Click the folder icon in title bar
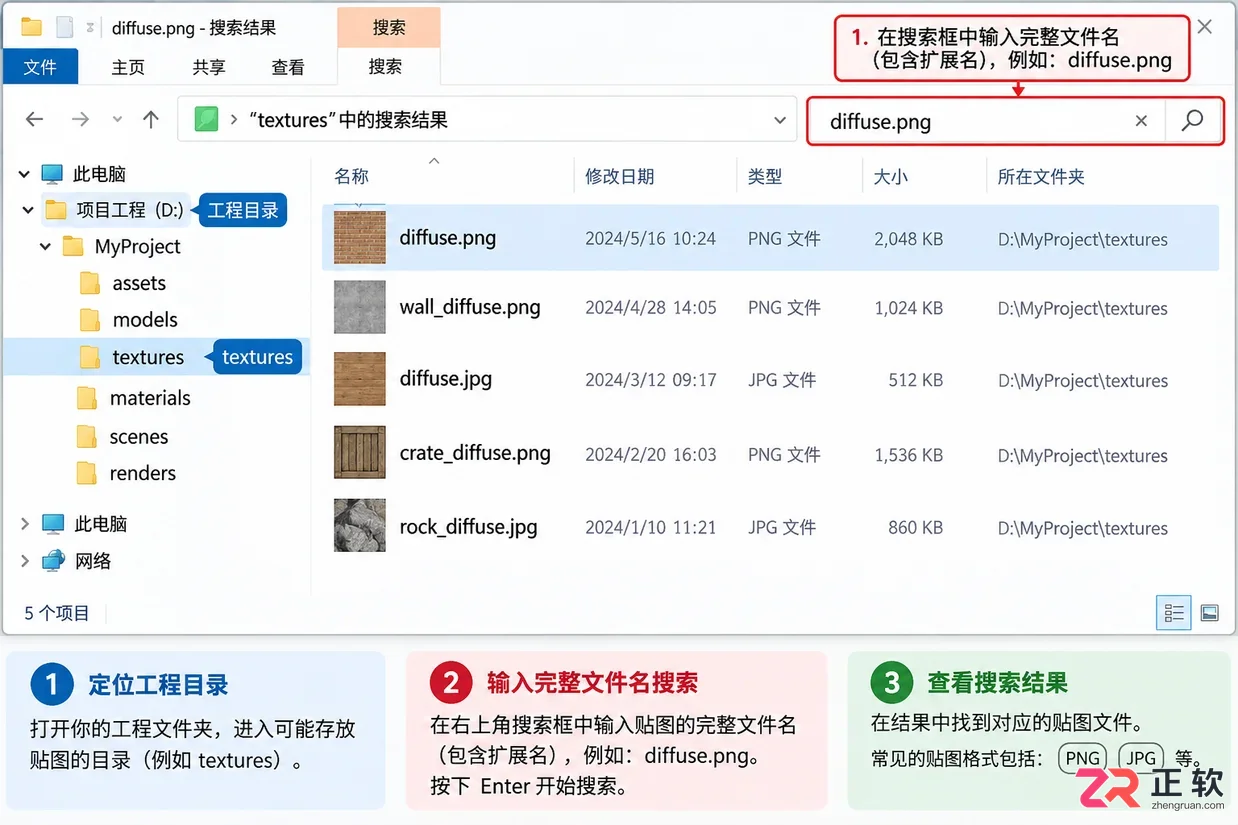This screenshot has height=825, width=1238. 31,27
